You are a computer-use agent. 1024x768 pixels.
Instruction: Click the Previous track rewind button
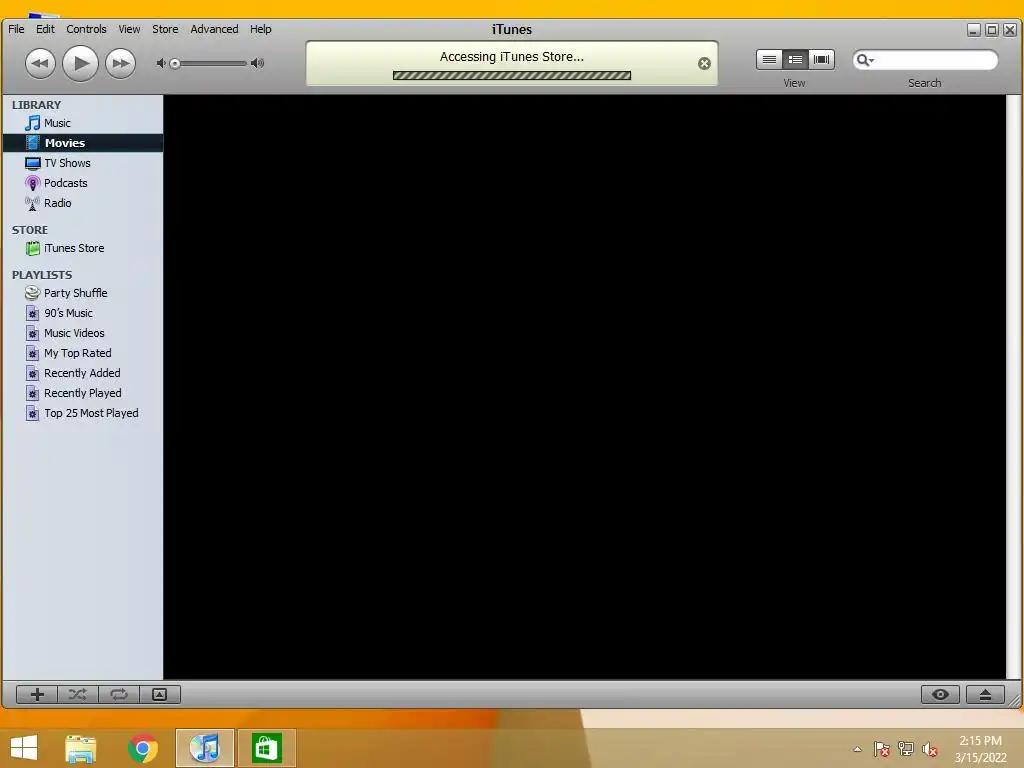[40, 63]
